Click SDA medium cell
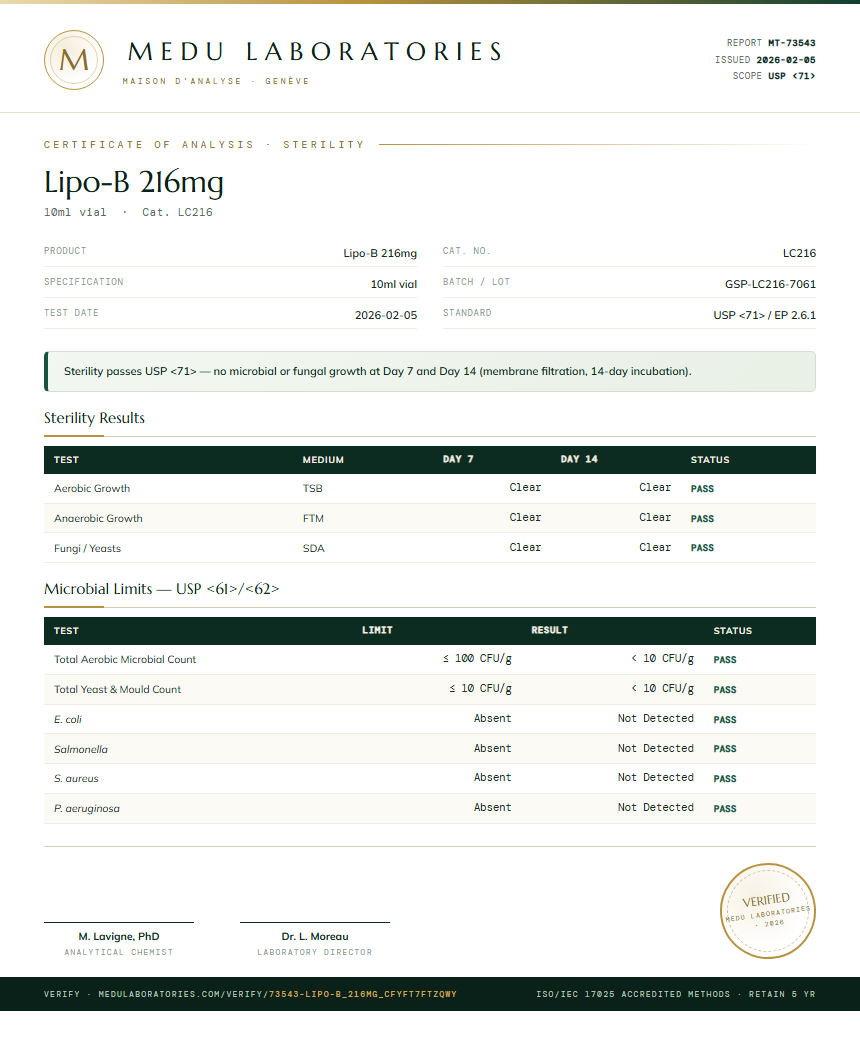This screenshot has height=1041, width=860. pos(313,548)
